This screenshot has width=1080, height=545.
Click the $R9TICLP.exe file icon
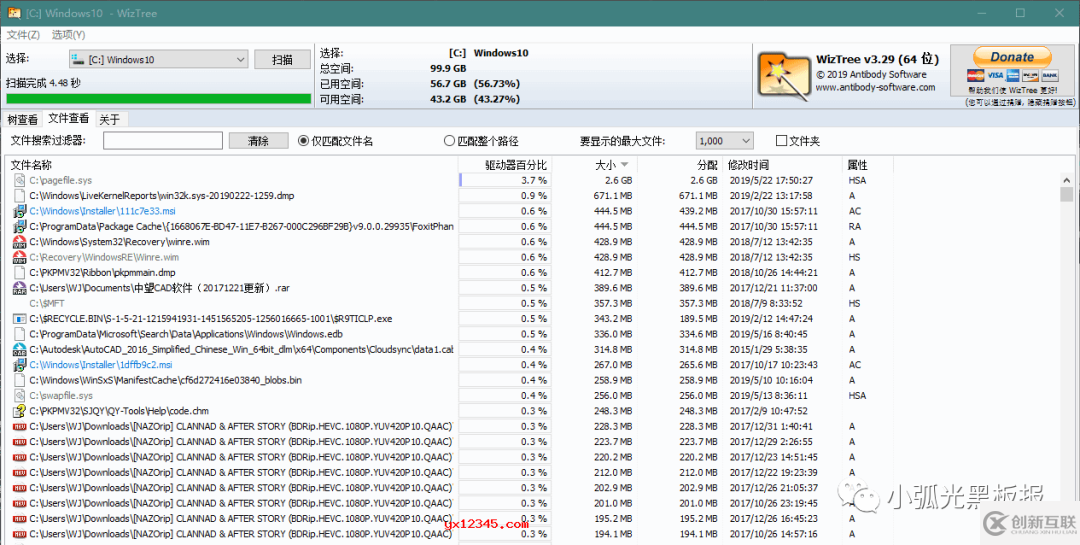tap(19, 319)
